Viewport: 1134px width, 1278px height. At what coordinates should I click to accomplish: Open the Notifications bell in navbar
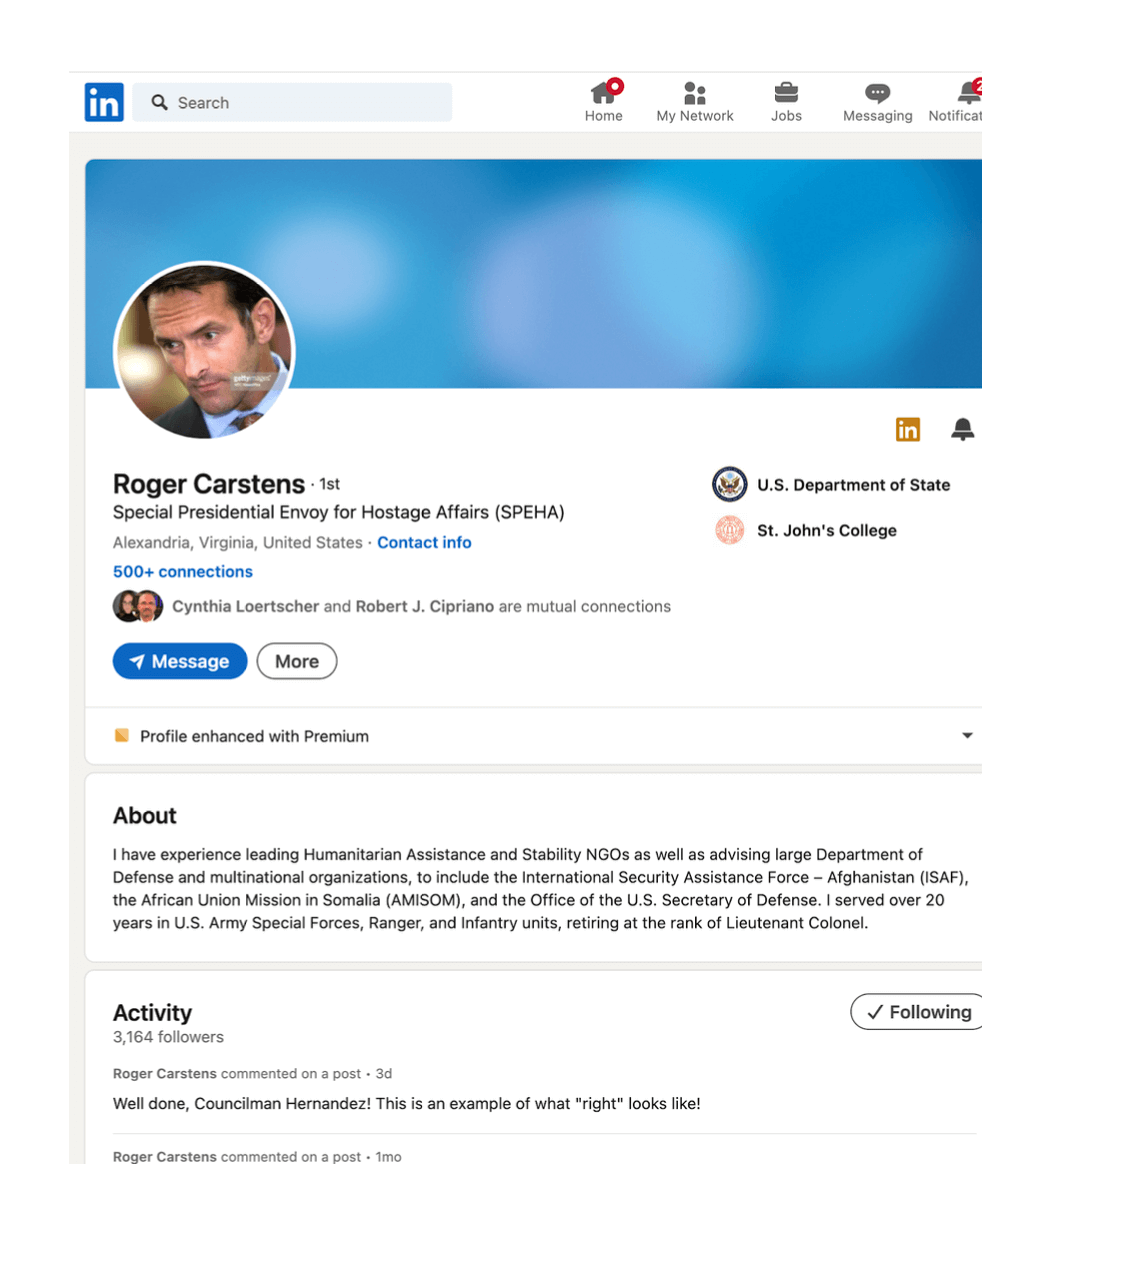968,93
